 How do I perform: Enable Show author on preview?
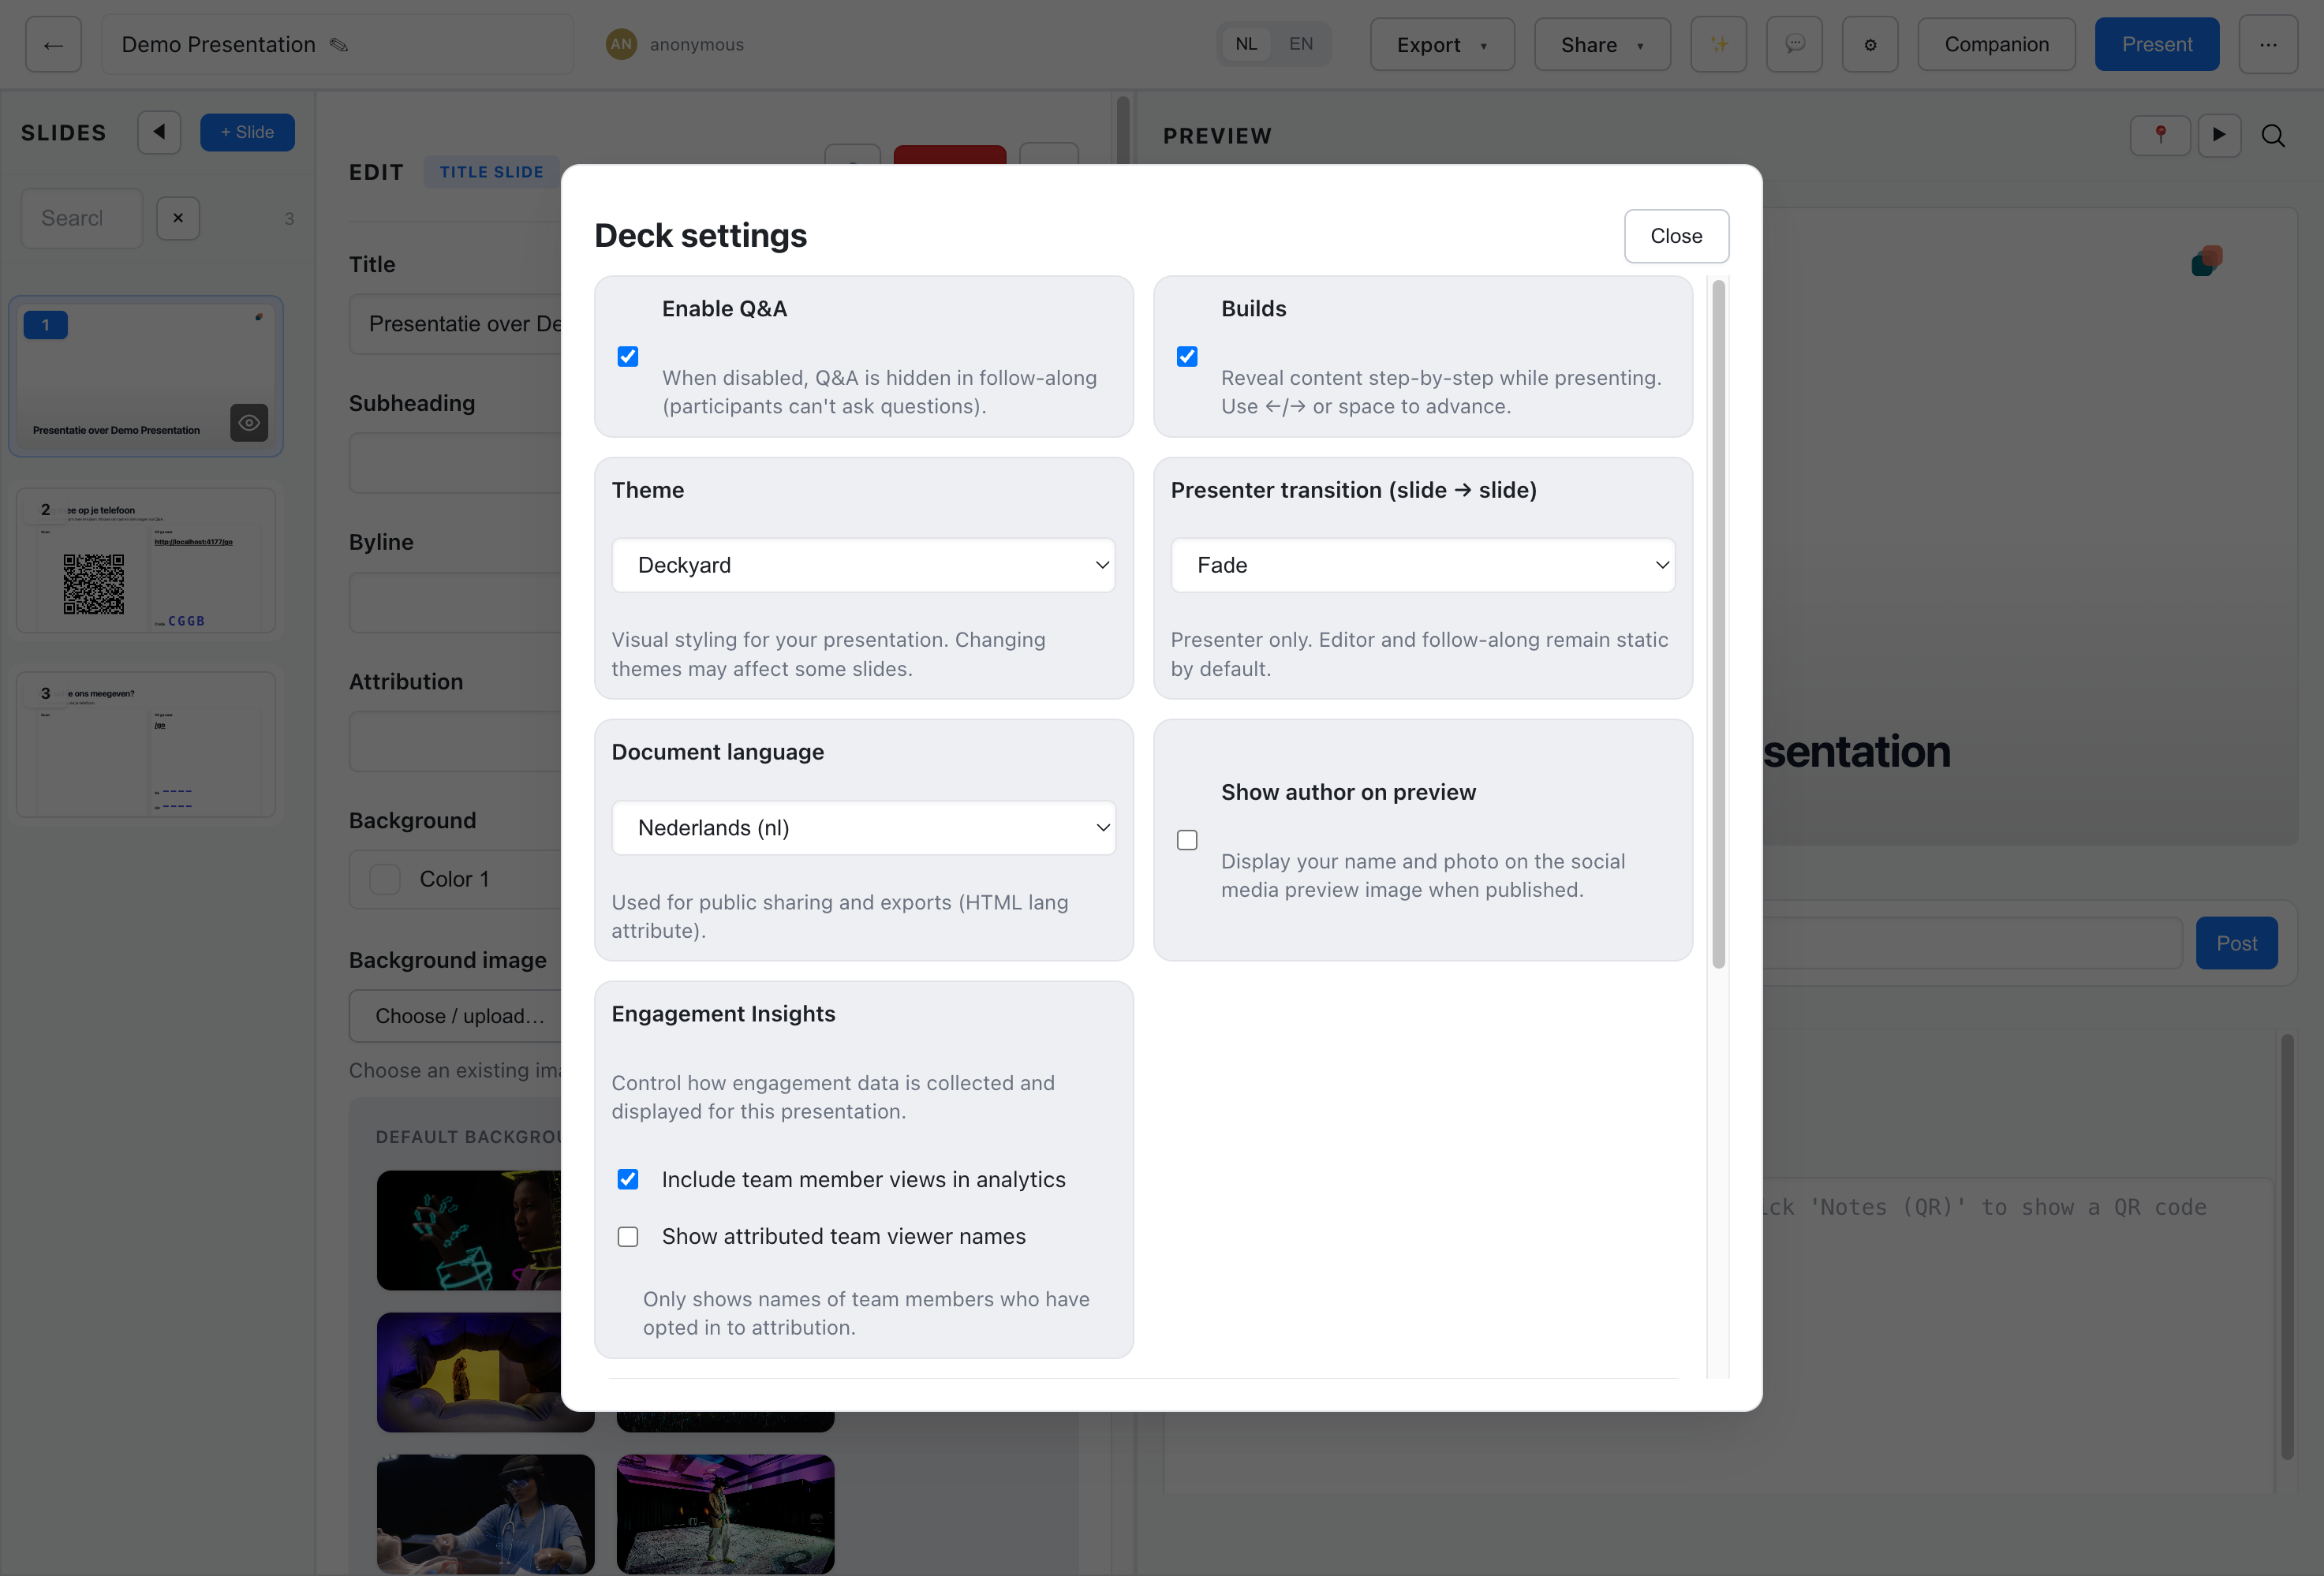pyautogui.click(x=1187, y=840)
